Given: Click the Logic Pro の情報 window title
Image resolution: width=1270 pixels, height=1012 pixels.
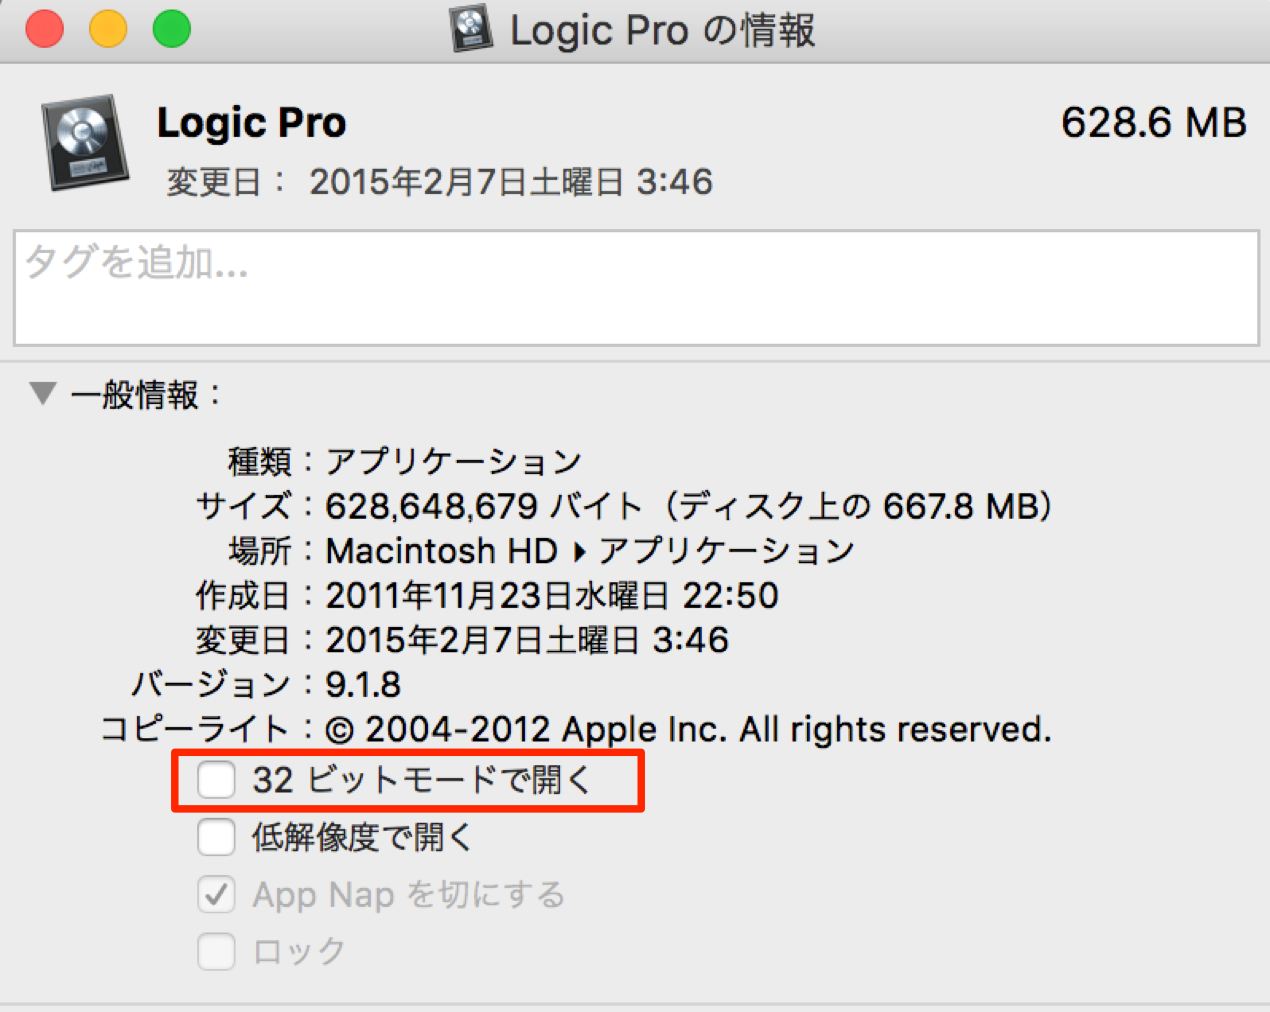Looking at the screenshot, I should [662, 30].
